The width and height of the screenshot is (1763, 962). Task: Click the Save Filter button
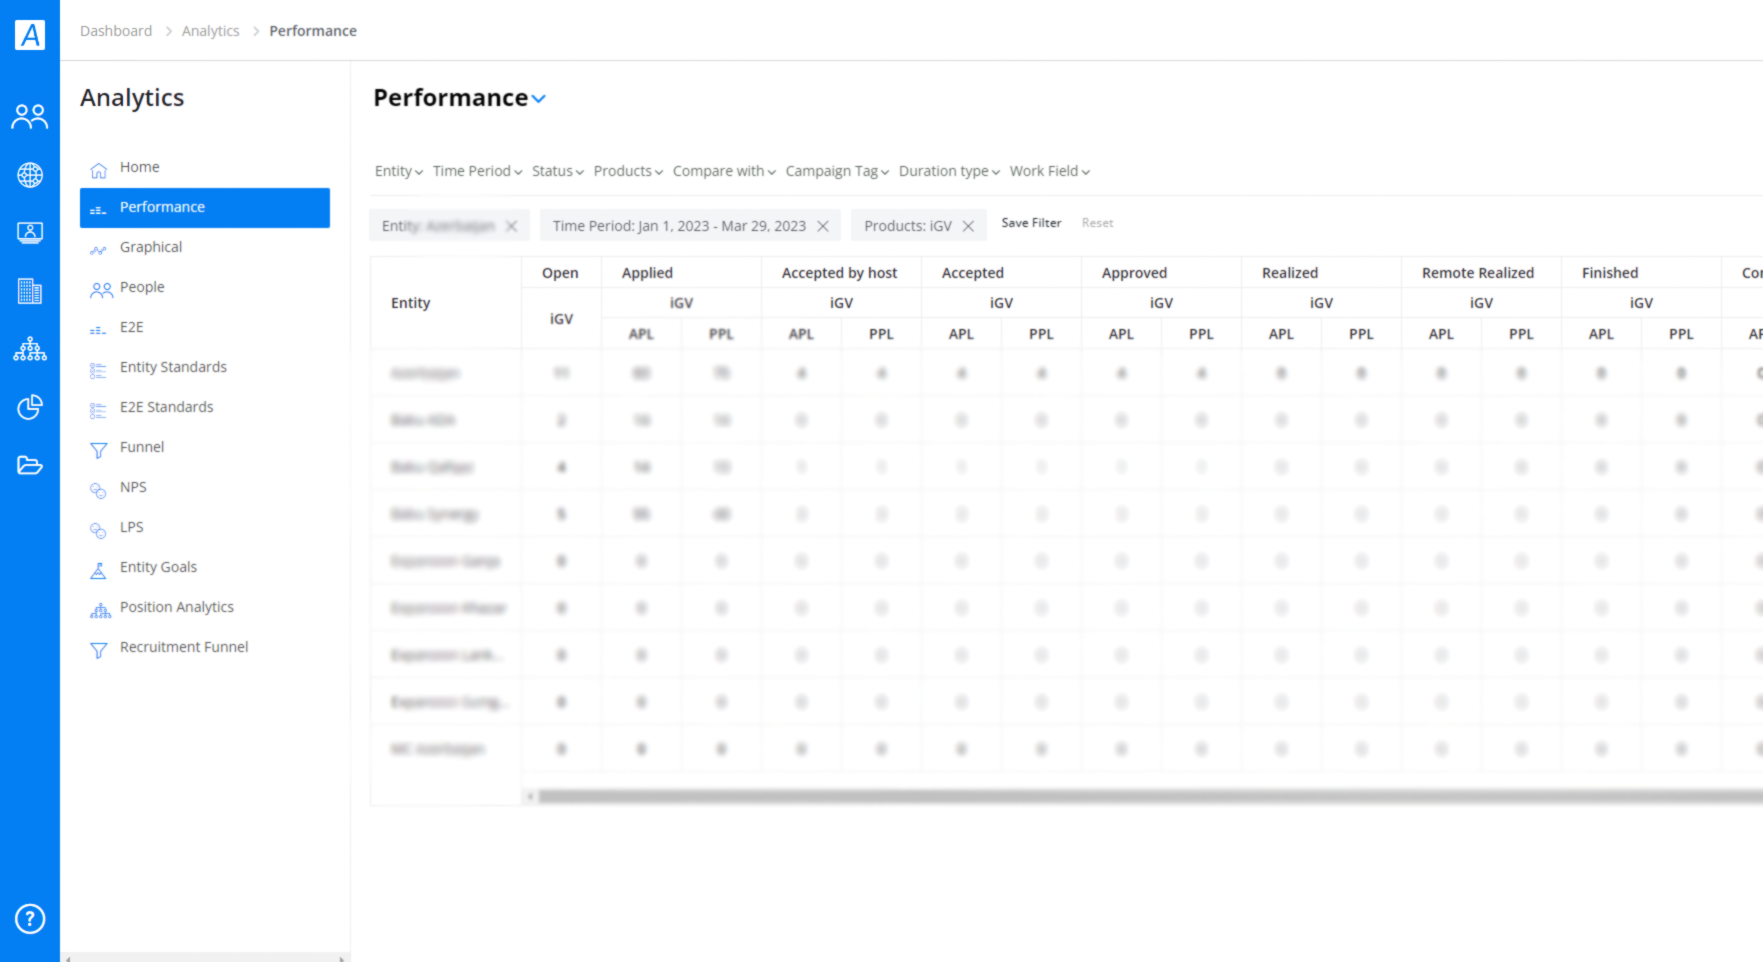pos(1031,223)
